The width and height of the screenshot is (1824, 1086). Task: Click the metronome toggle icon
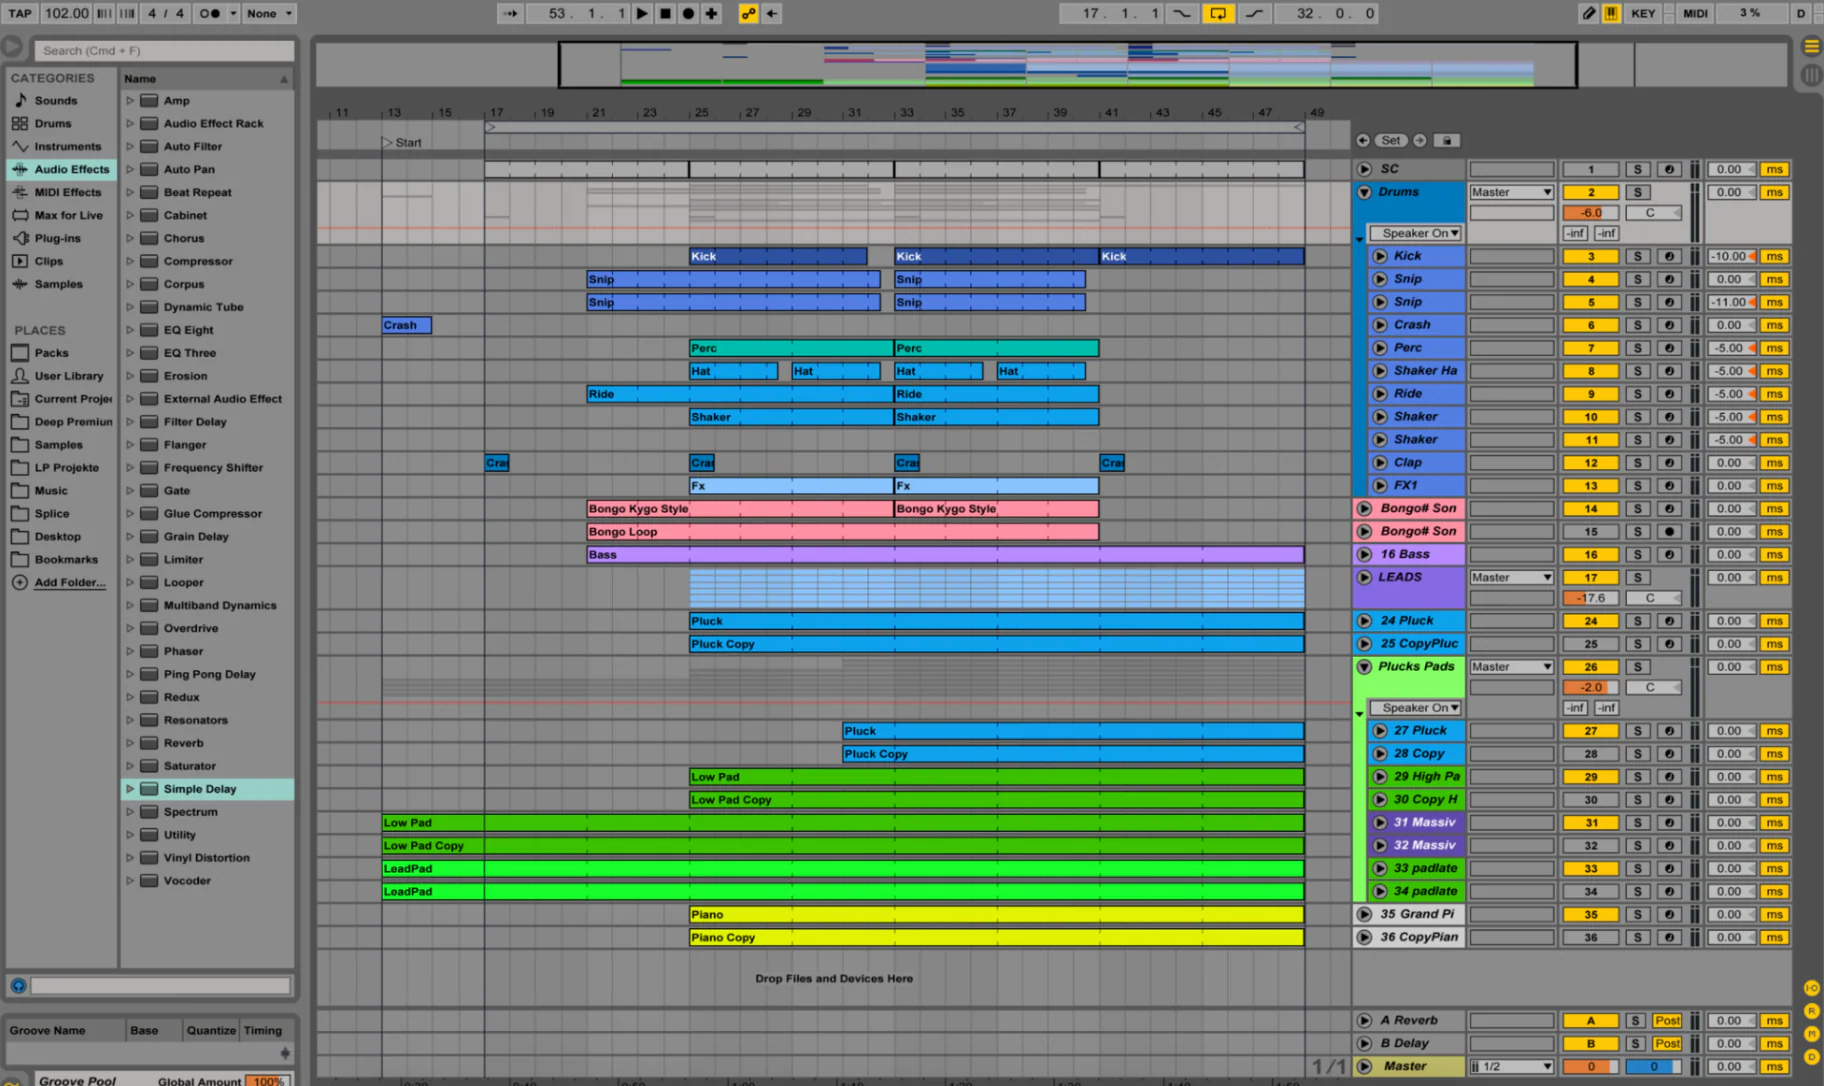coord(209,14)
